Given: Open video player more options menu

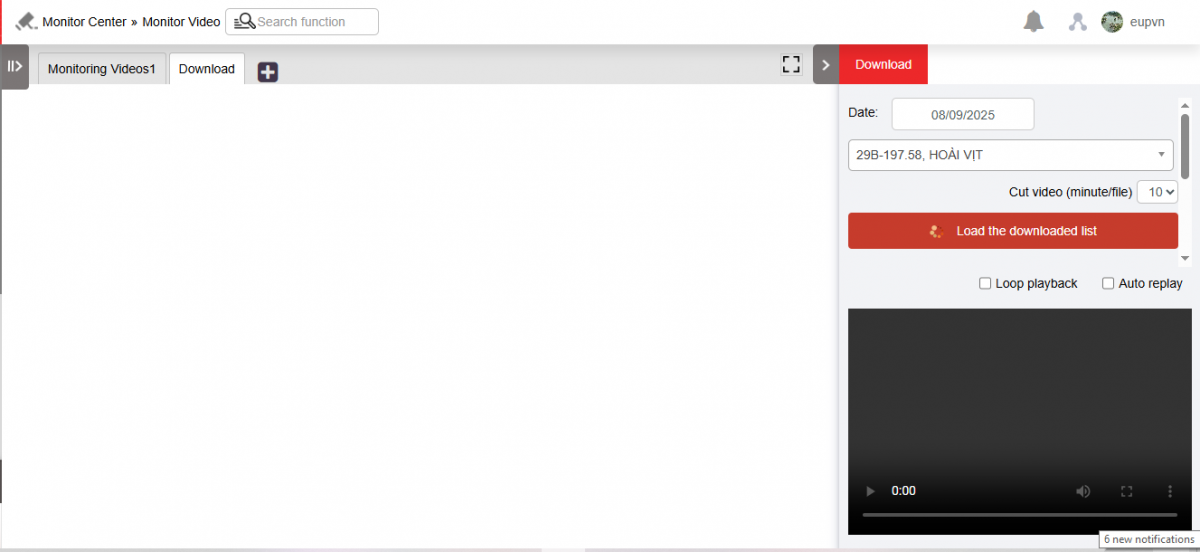Looking at the screenshot, I should click(x=1169, y=491).
